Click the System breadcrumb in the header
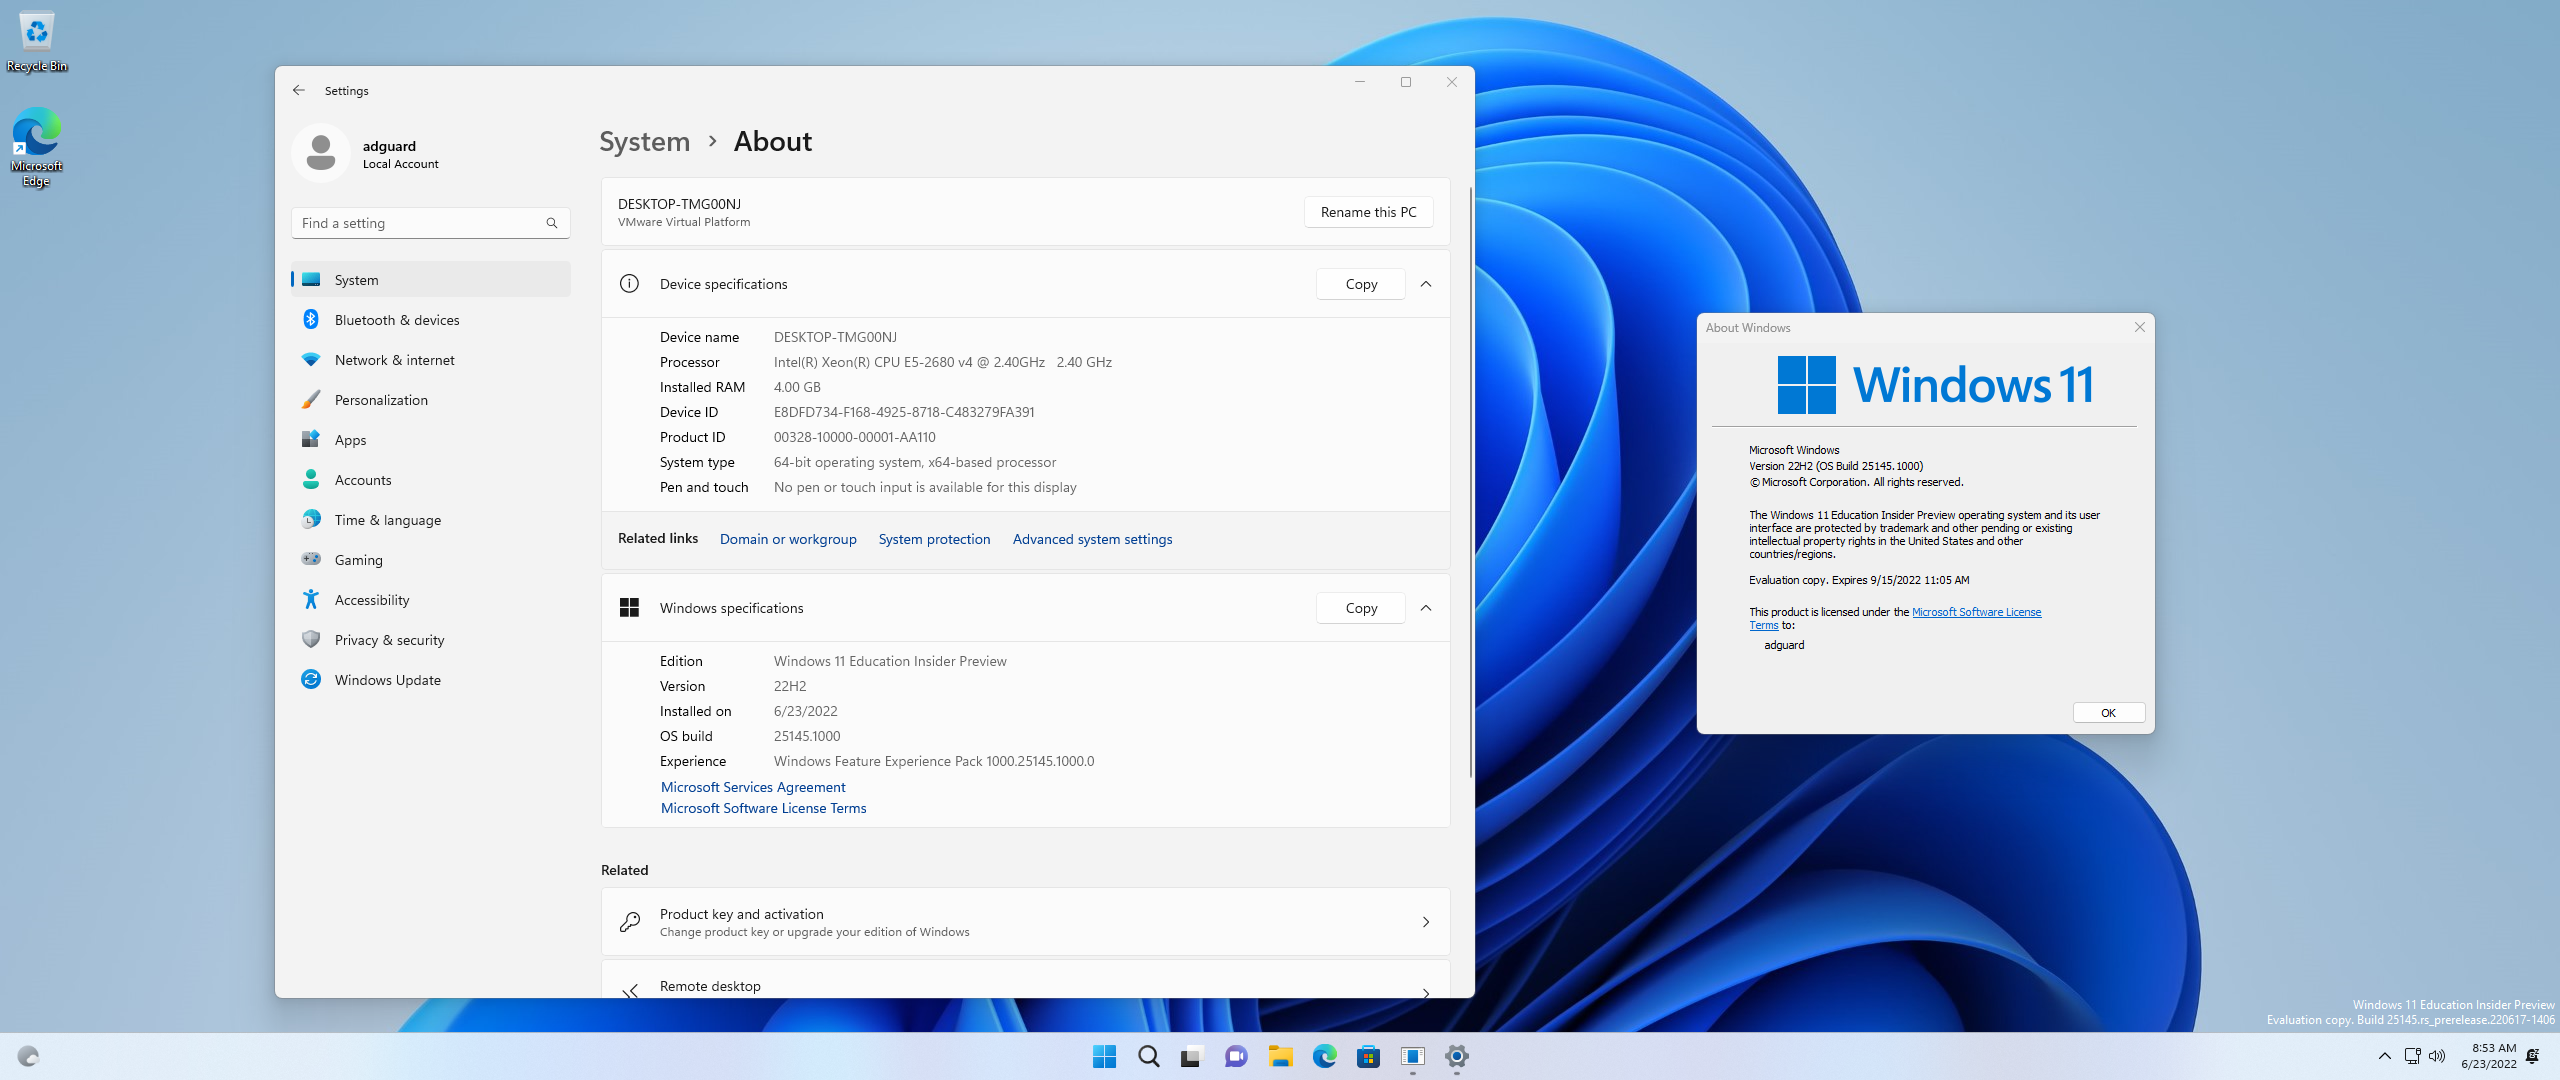2560x1080 pixels. click(645, 141)
